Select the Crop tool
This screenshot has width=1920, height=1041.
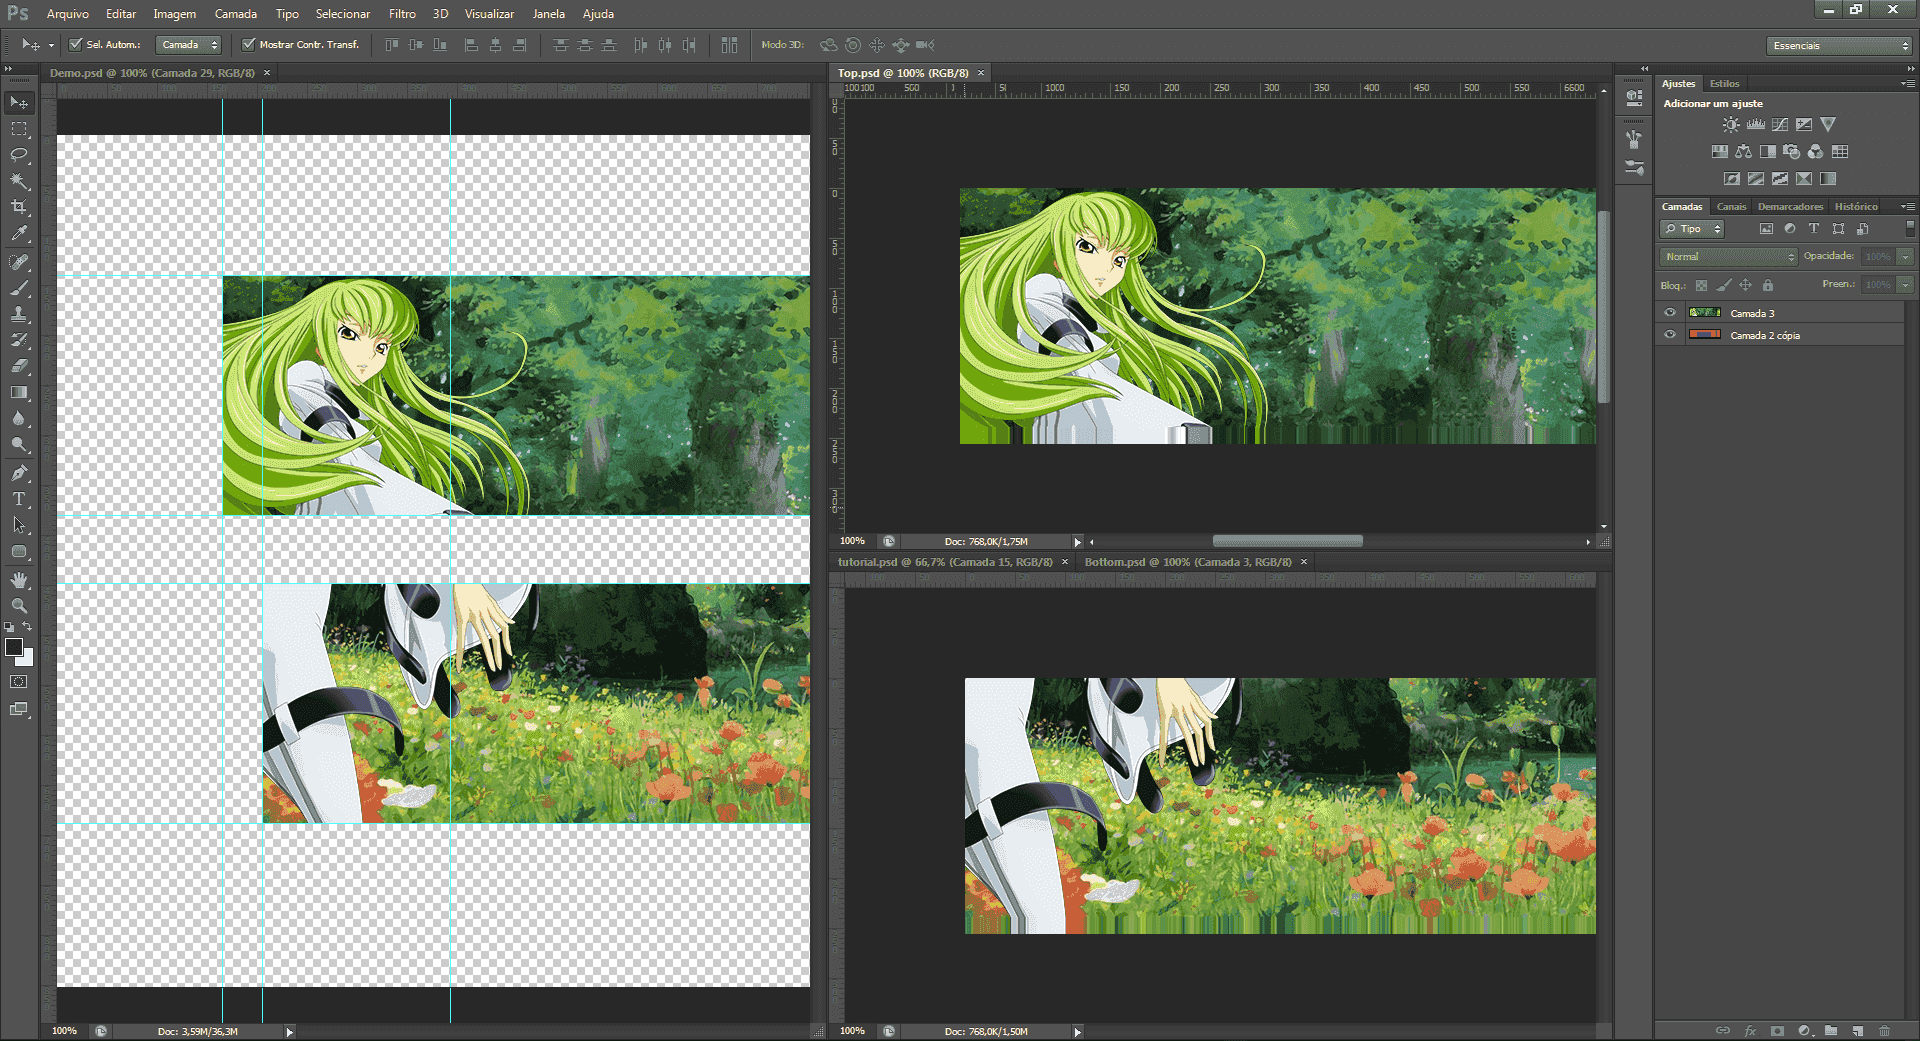(x=19, y=207)
